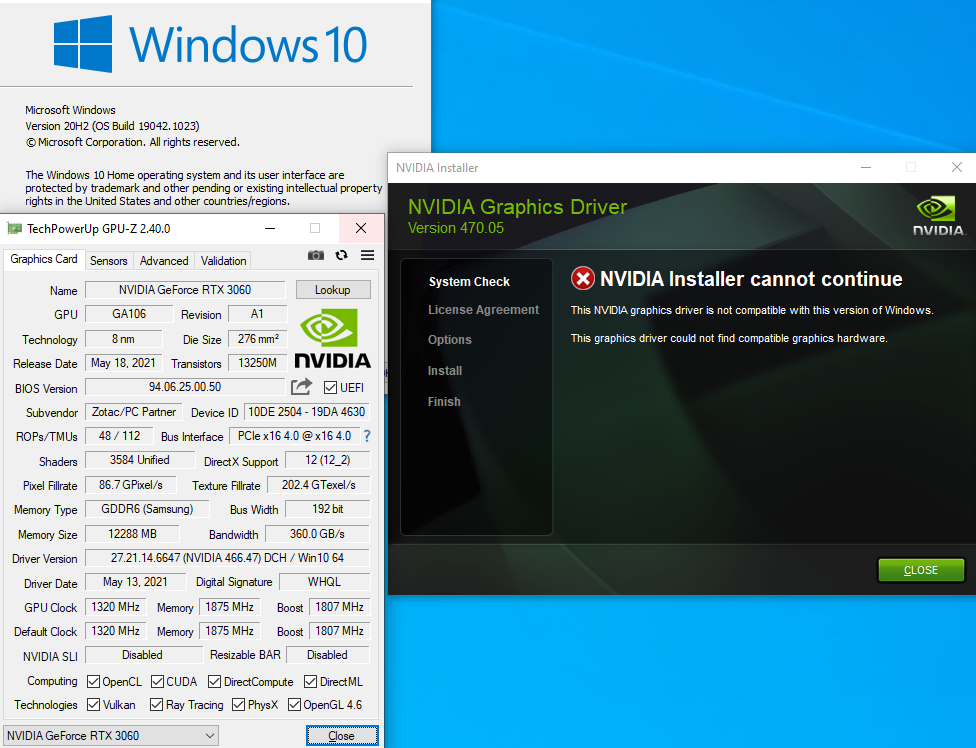Select Finish installer step

point(444,401)
